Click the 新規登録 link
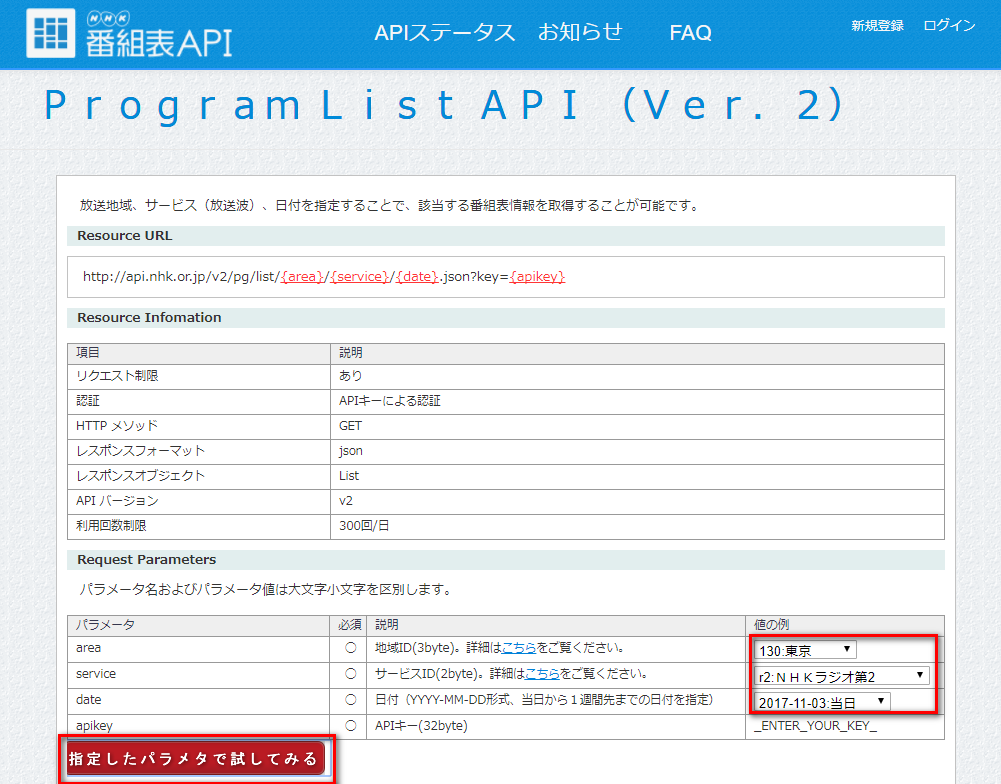Image resolution: width=1001 pixels, height=784 pixels. click(876, 26)
